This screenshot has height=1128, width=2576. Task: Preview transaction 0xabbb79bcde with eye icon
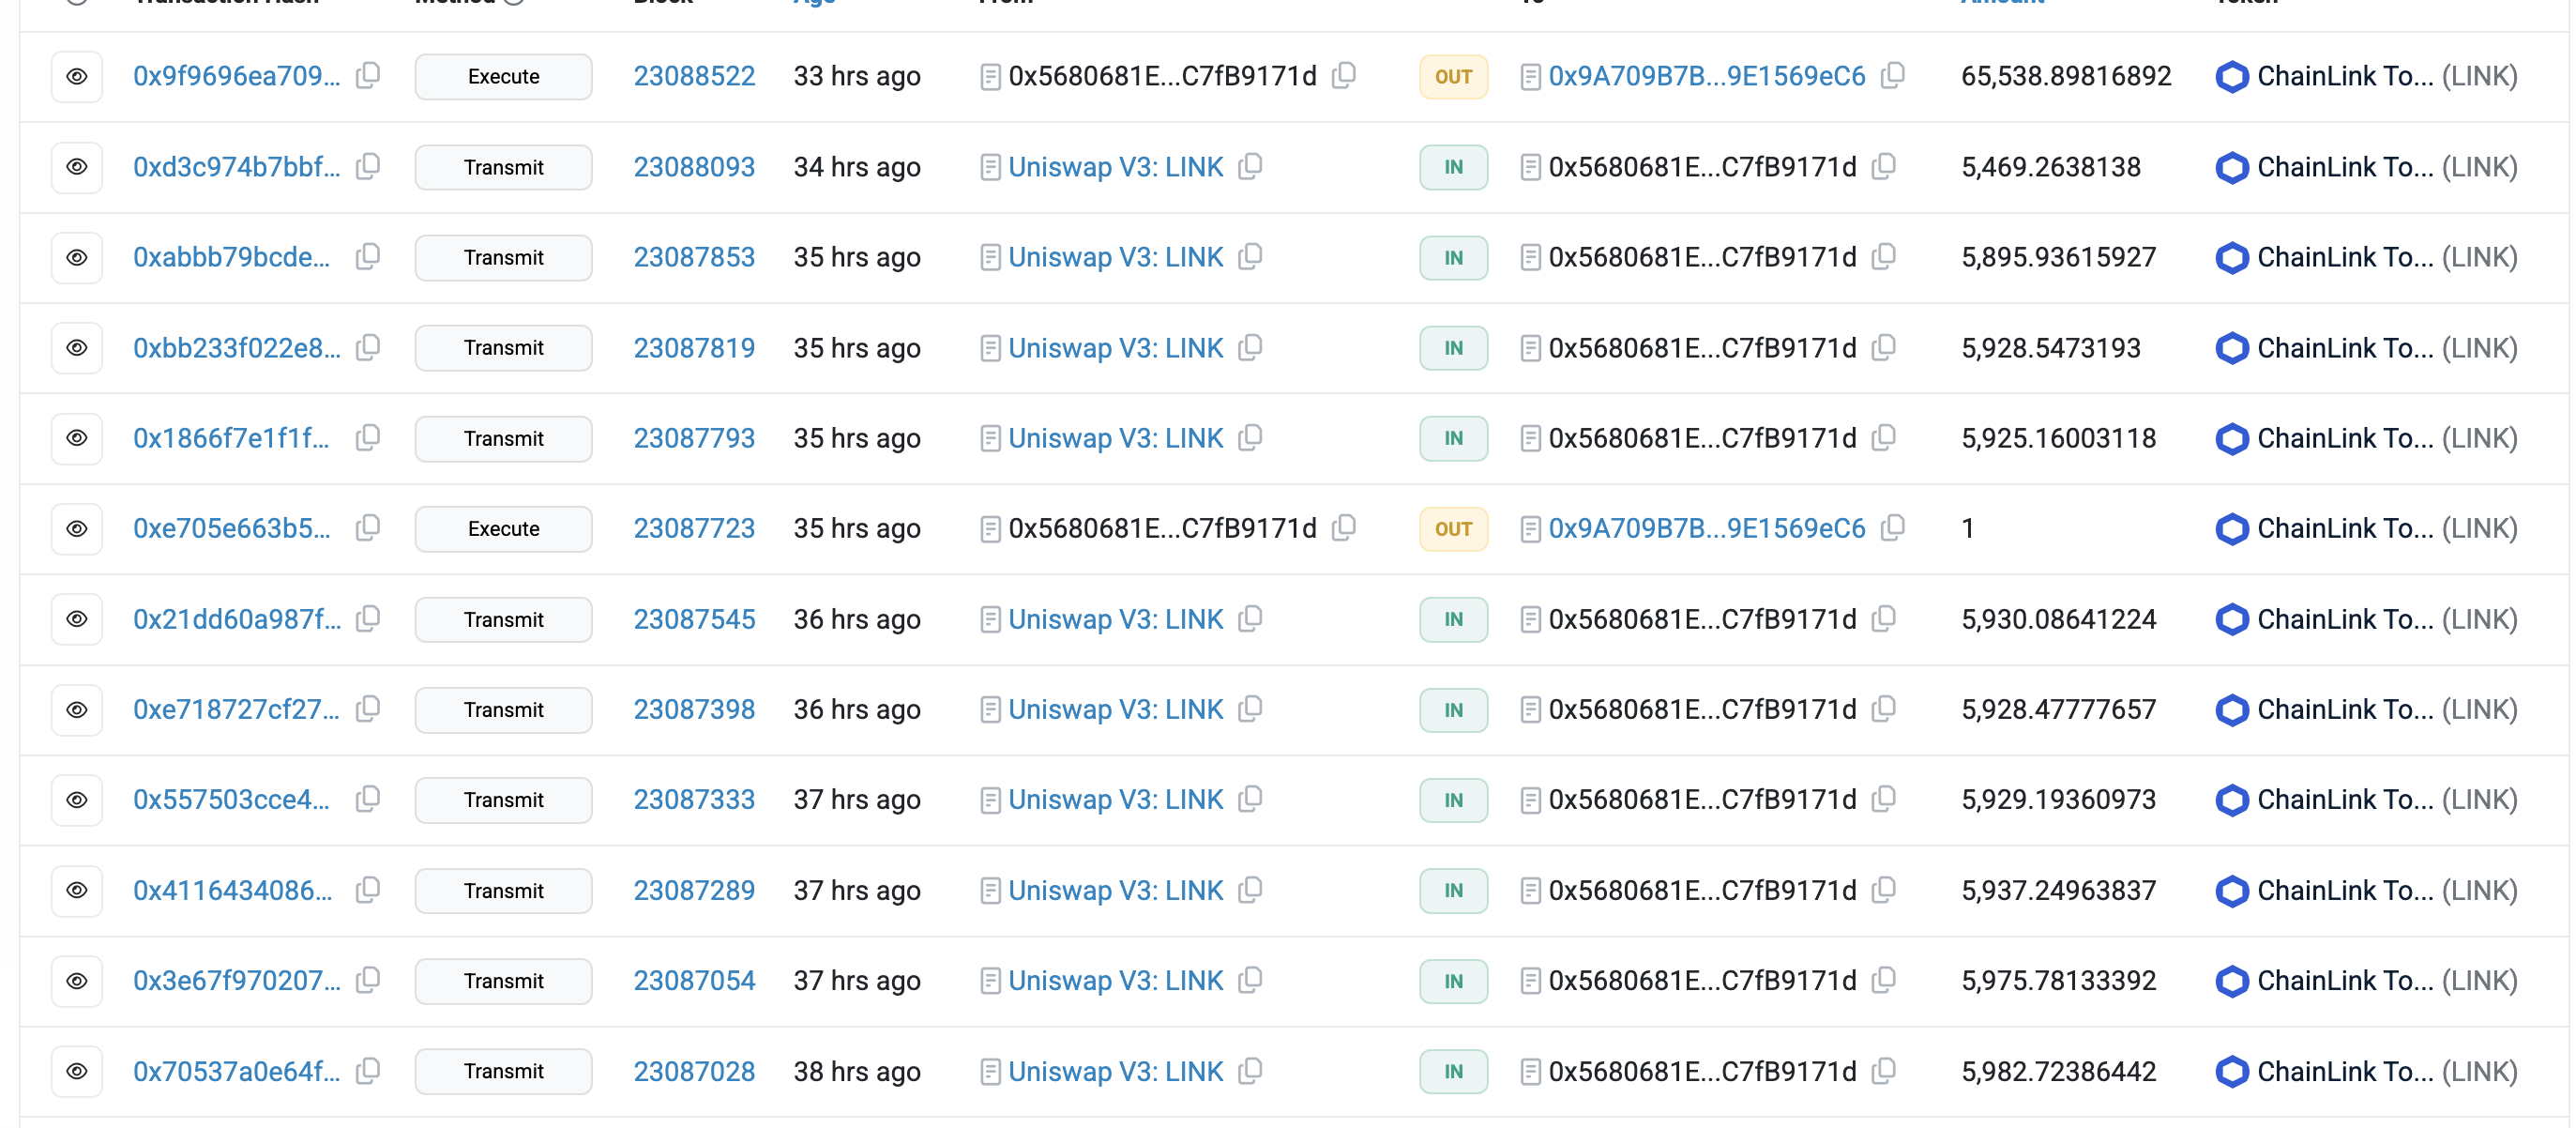pos(77,258)
